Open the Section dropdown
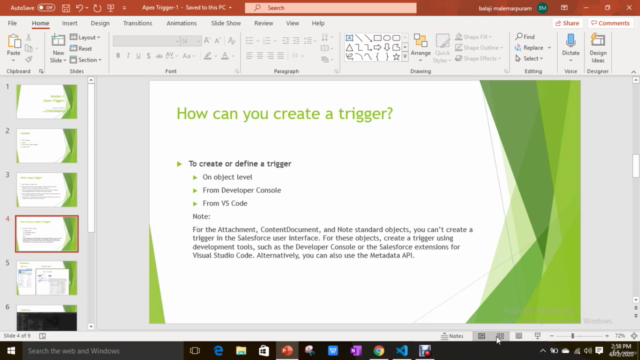 click(x=85, y=60)
